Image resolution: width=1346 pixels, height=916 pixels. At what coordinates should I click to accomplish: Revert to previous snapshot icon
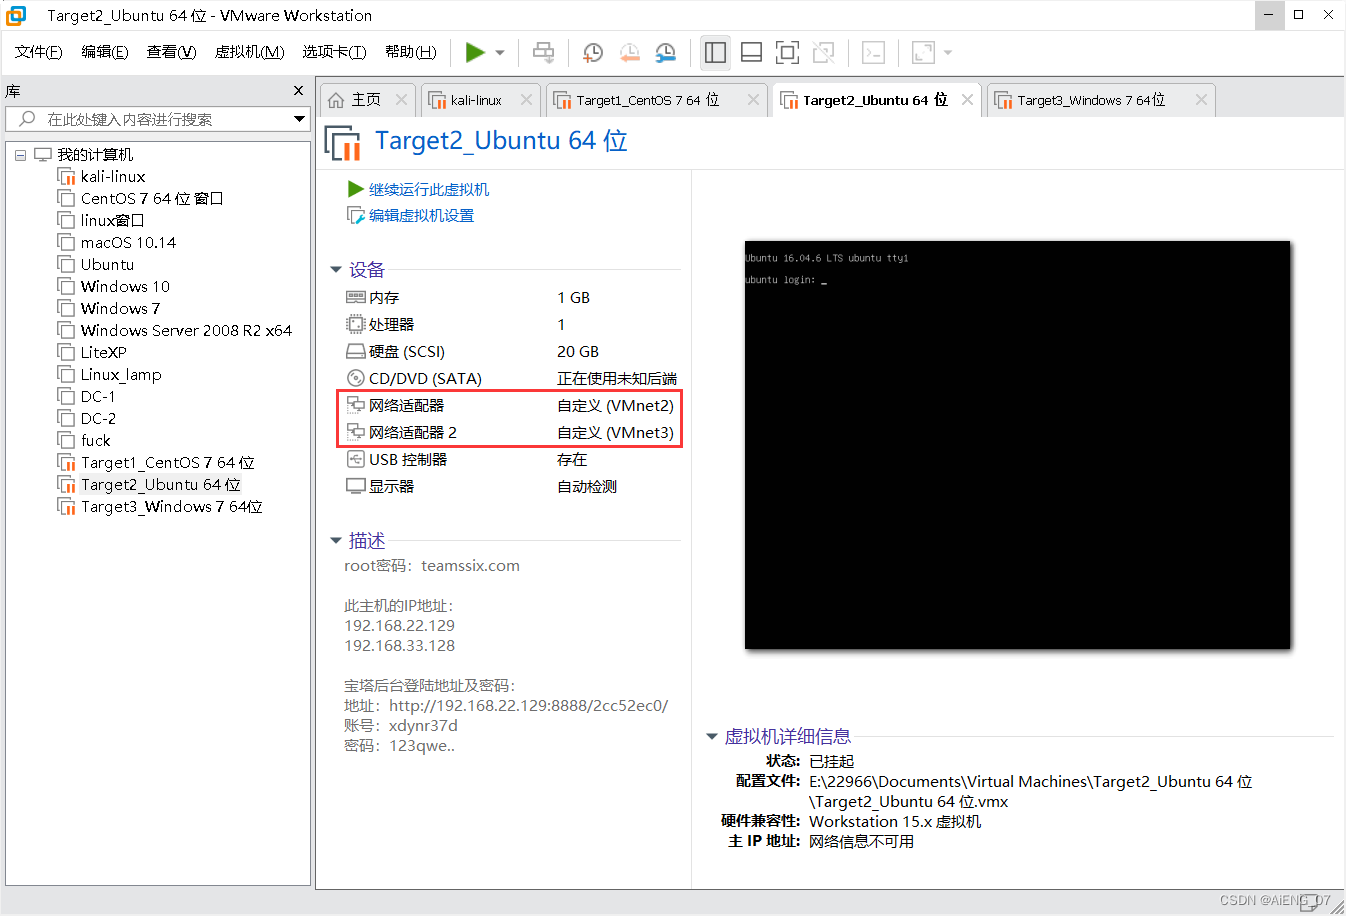(x=629, y=52)
